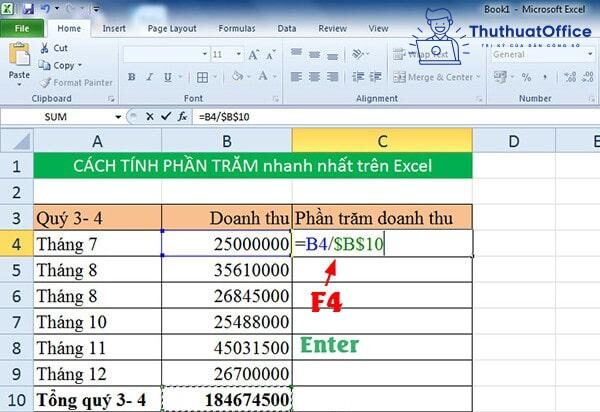
Task: Click the Save icon in quick access toolbar
Action: click(x=28, y=8)
